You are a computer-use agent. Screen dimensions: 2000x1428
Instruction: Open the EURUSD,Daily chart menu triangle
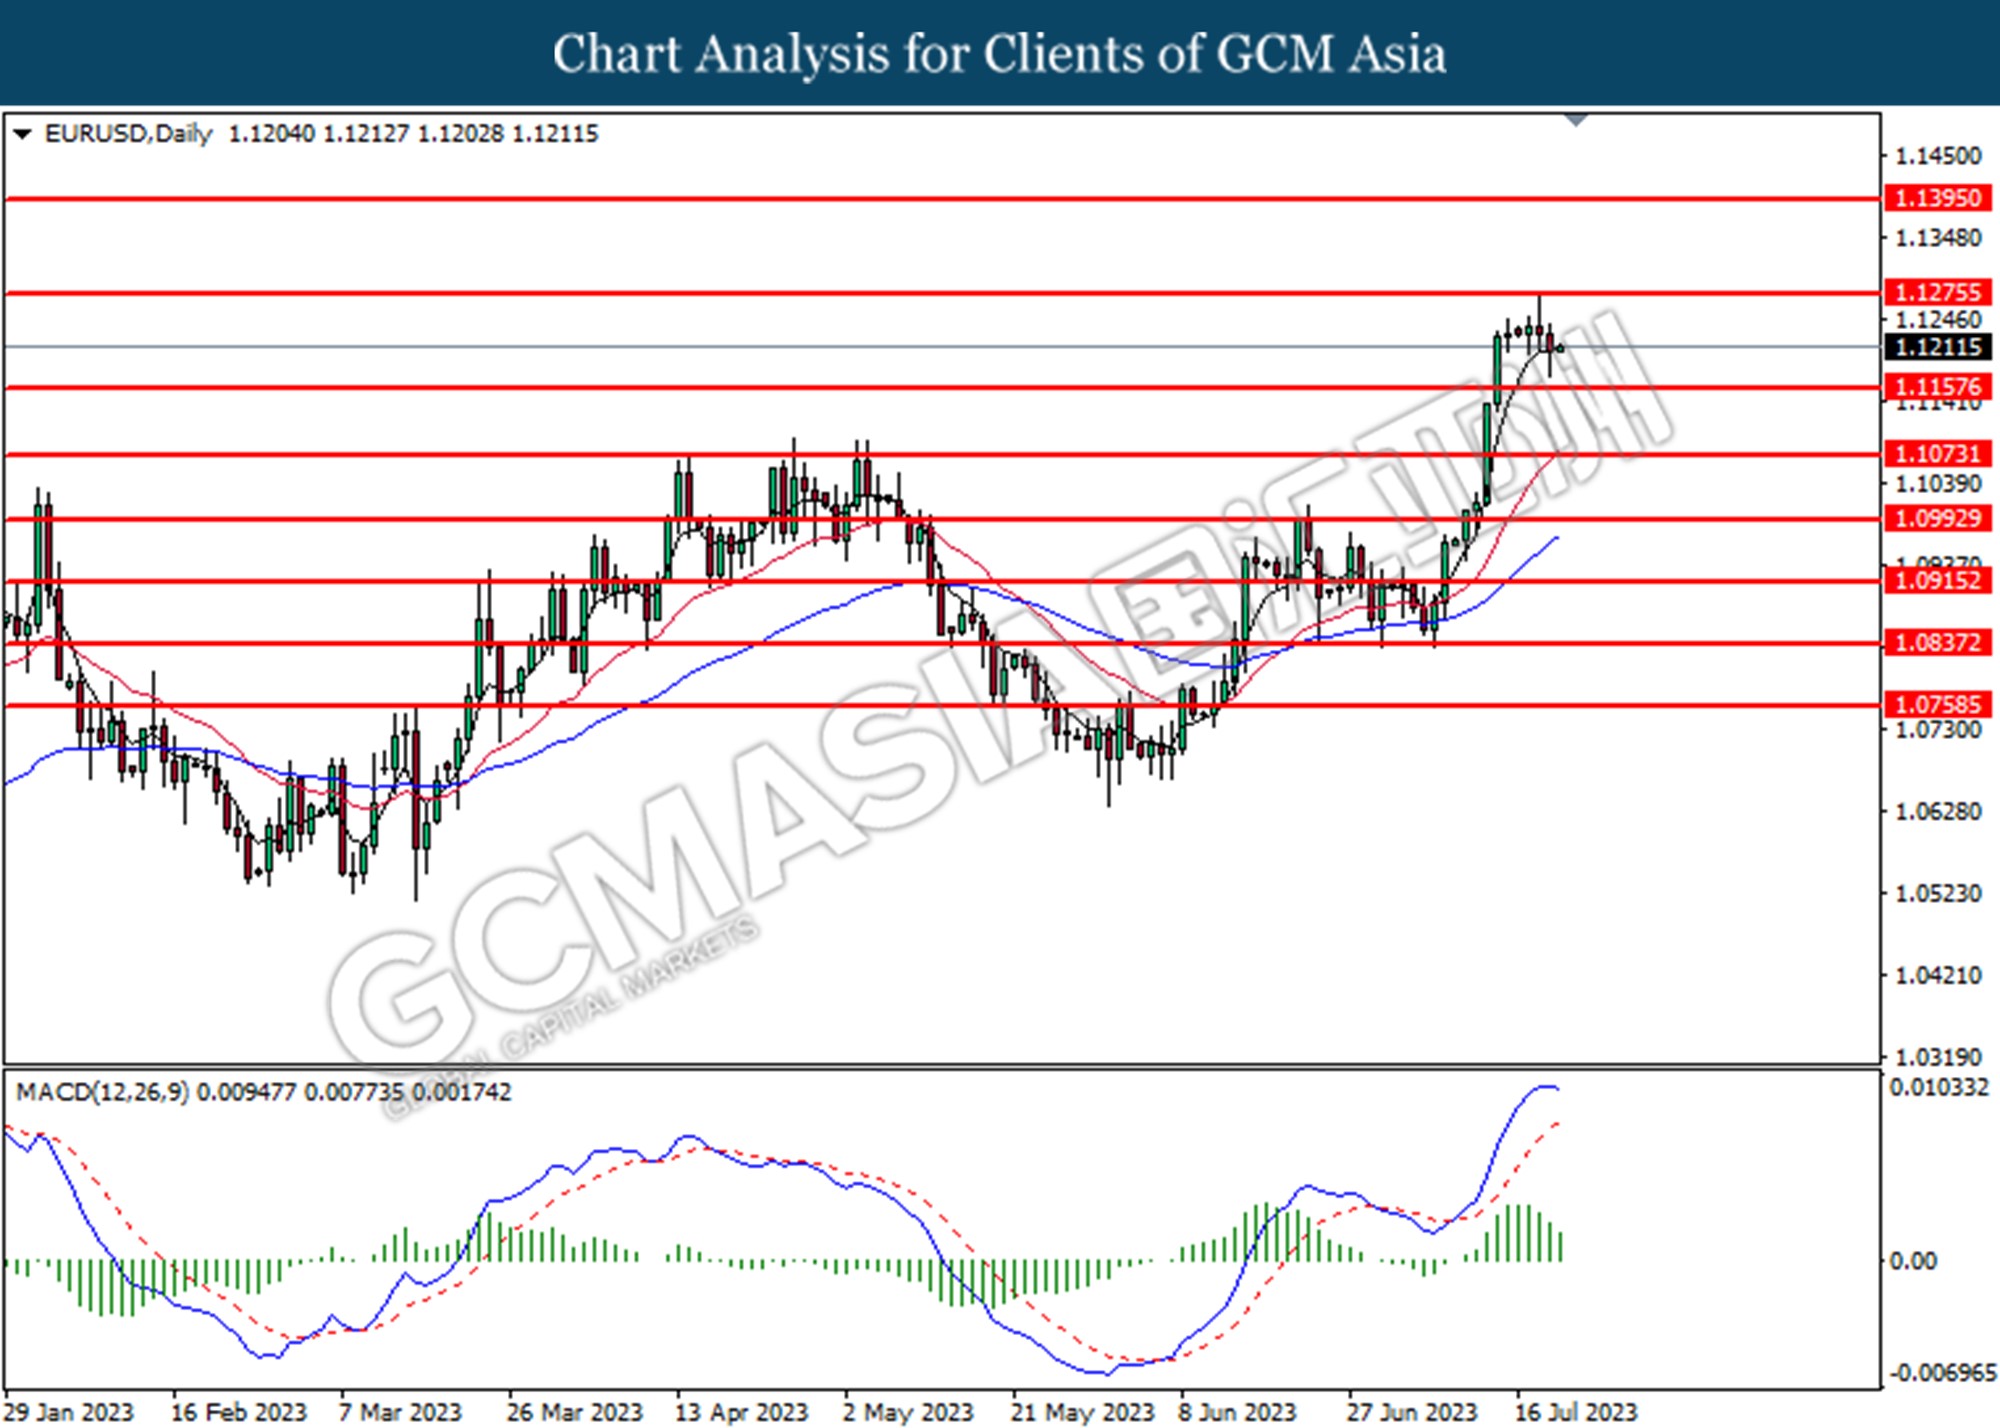[22, 134]
